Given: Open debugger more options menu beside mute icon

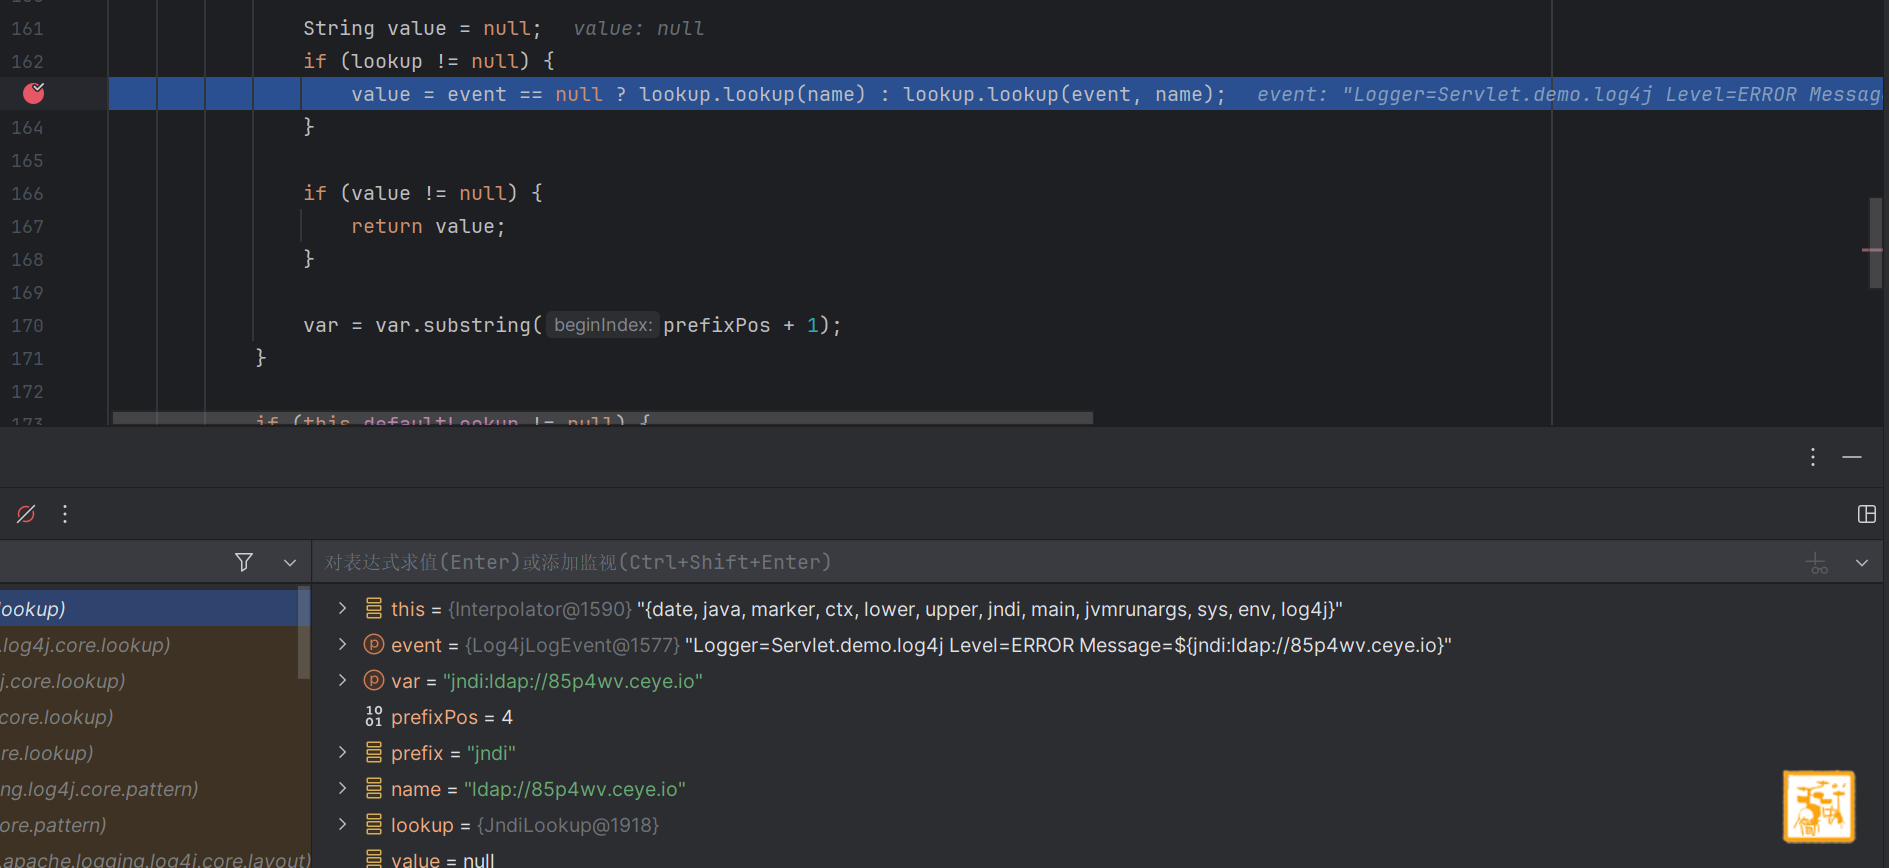Looking at the screenshot, I should point(65,514).
